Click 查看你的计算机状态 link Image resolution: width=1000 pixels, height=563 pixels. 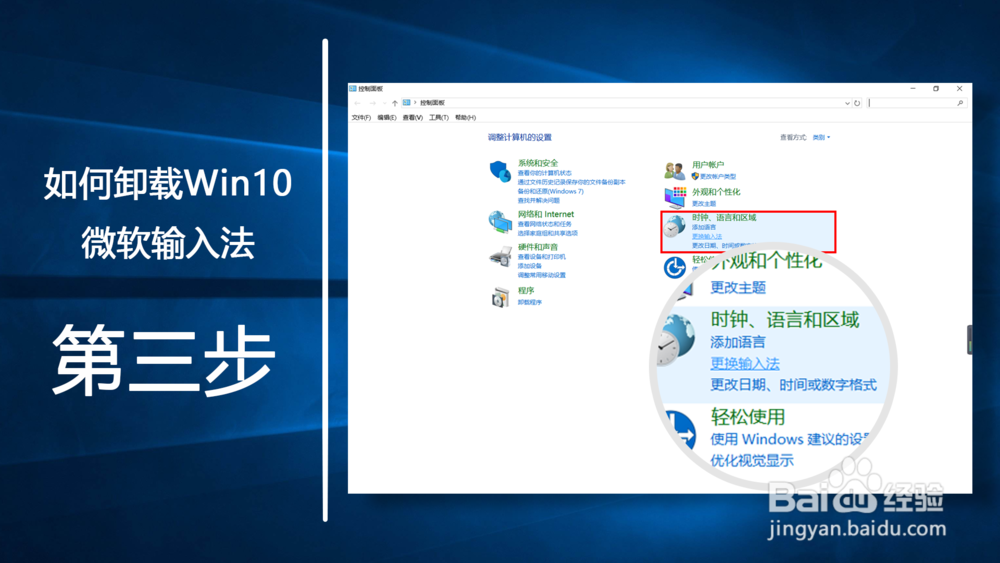545,173
